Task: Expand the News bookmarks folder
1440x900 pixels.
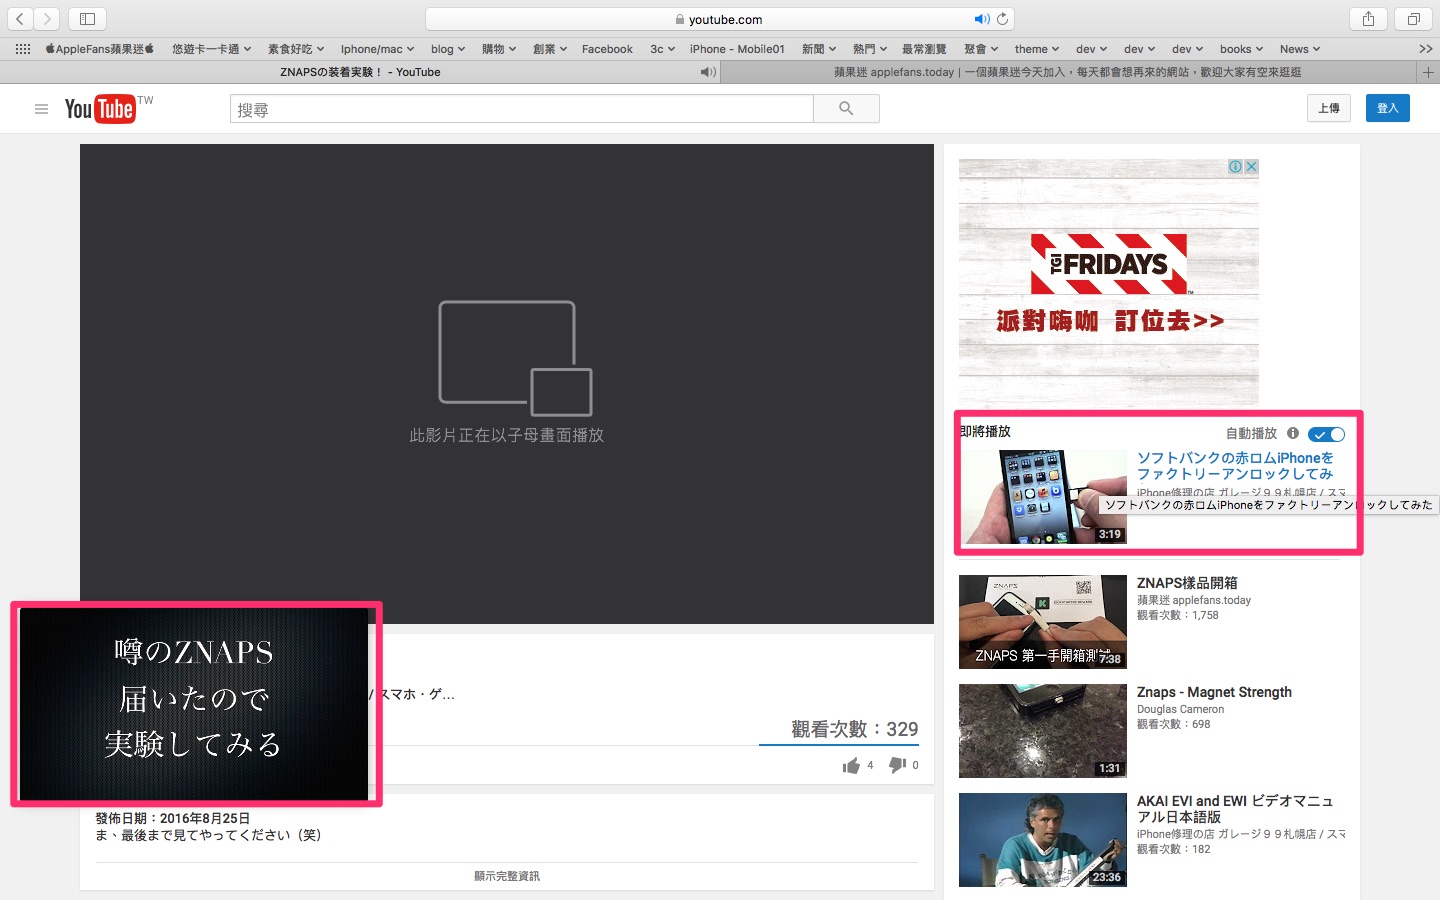Action: pyautogui.click(x=1300, y=49)
